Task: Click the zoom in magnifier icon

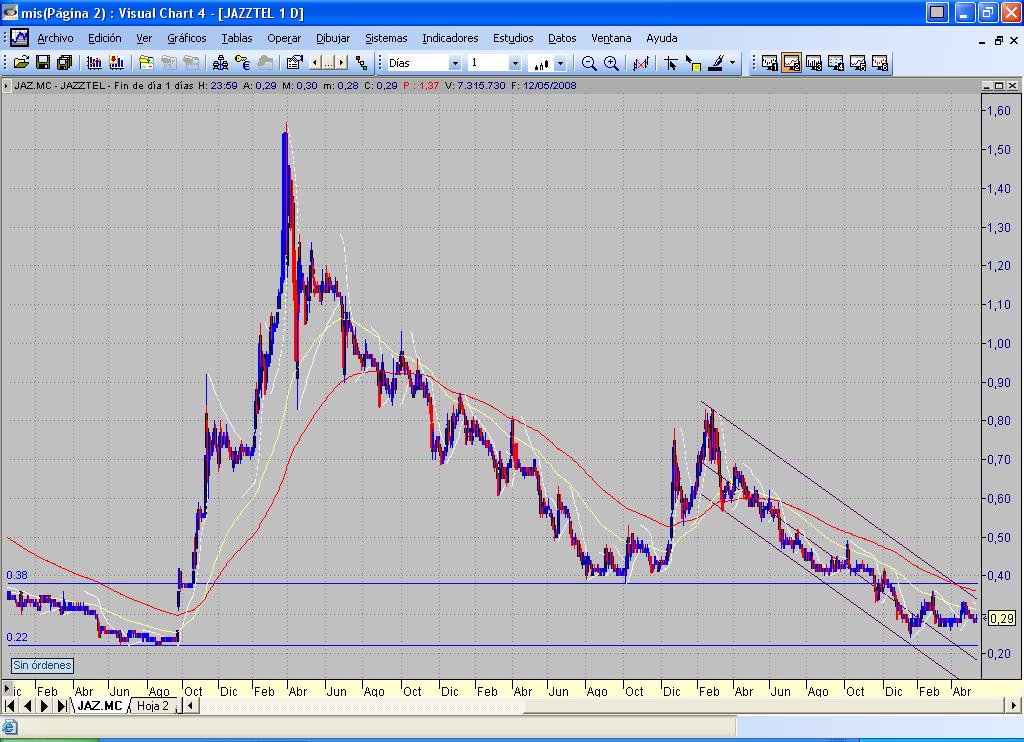Action: point(611,63)
